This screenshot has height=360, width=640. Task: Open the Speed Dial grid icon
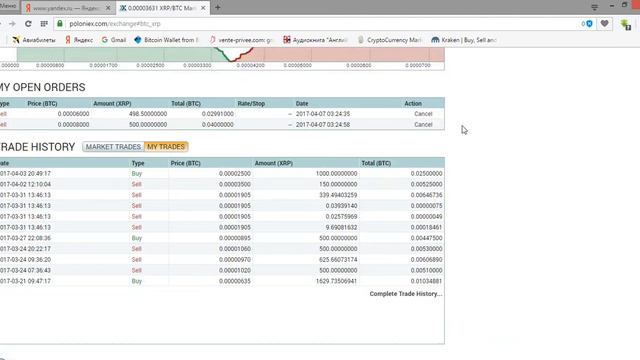pos(44,24)
